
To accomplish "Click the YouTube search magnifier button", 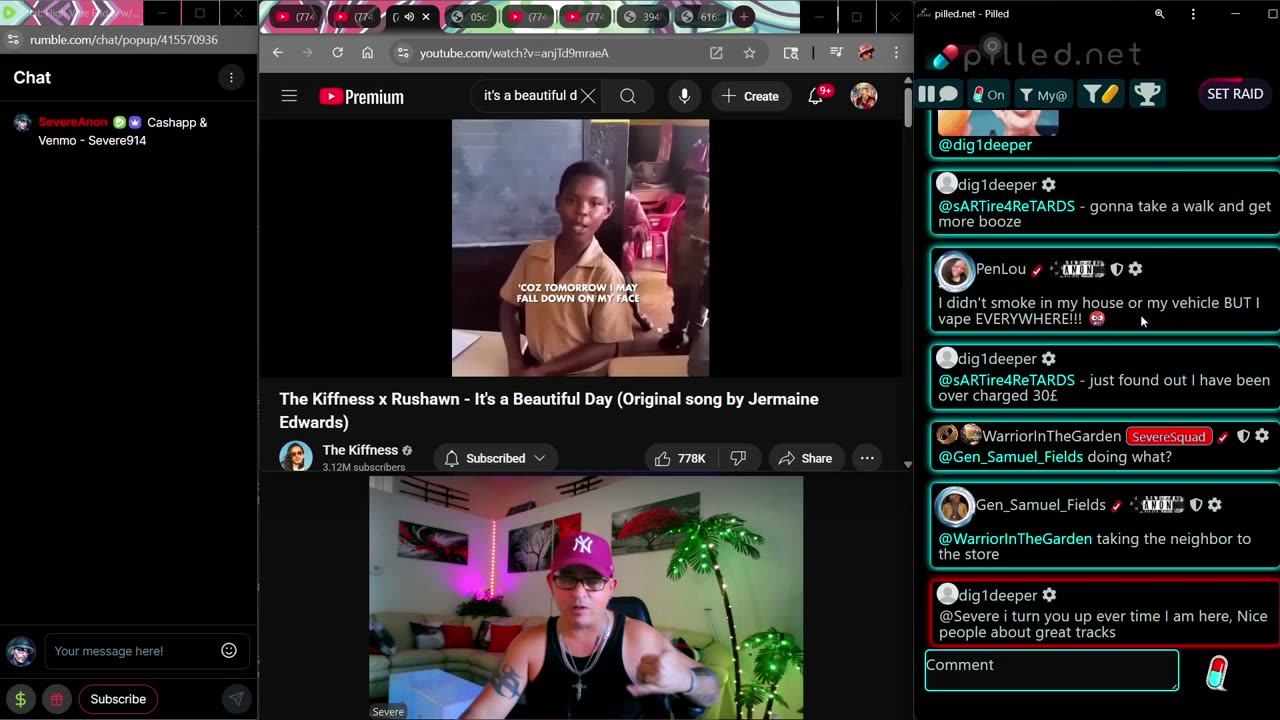I will click(627, 96).
